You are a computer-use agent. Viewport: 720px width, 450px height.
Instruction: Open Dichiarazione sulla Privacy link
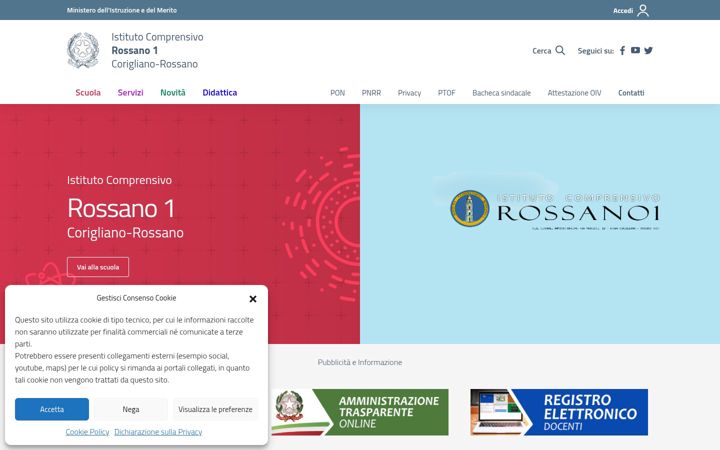tap(158, 432)
